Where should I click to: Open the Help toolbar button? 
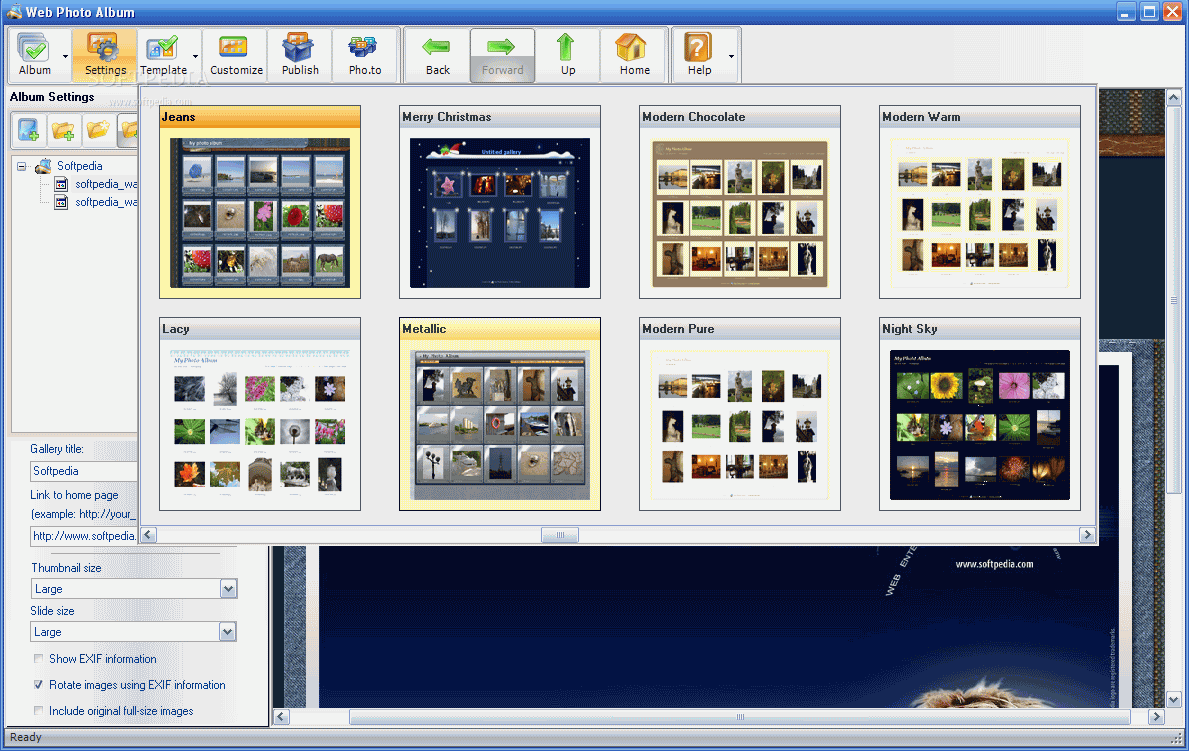pos(698,55)
